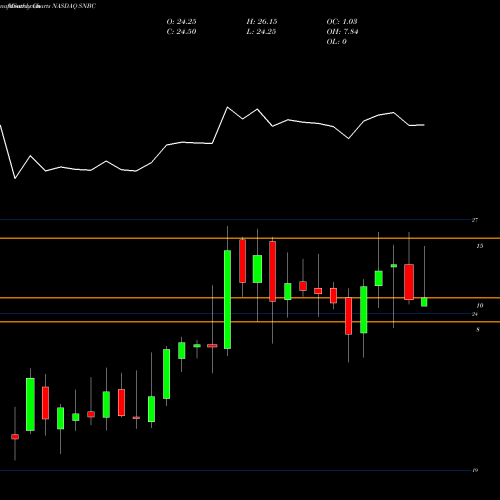Viewport: 500px width, 500px height.
Task: Click the '24' price axis label
Action: coord(475,314)
